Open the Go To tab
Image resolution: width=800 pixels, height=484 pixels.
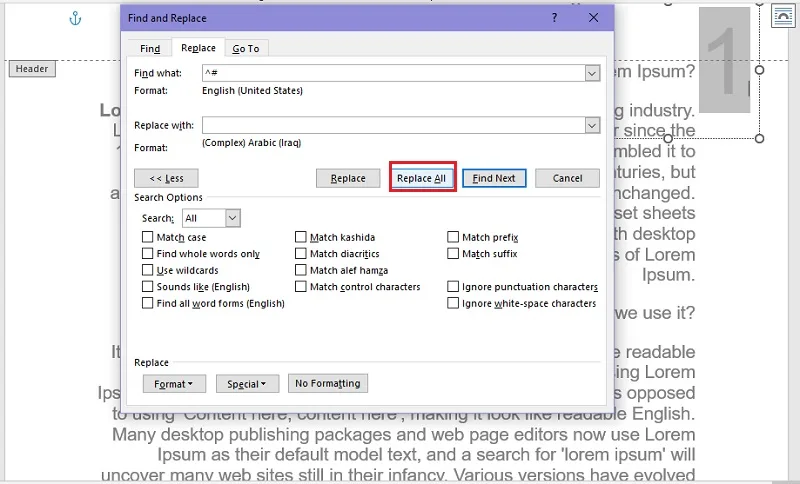tap(246, 48)
